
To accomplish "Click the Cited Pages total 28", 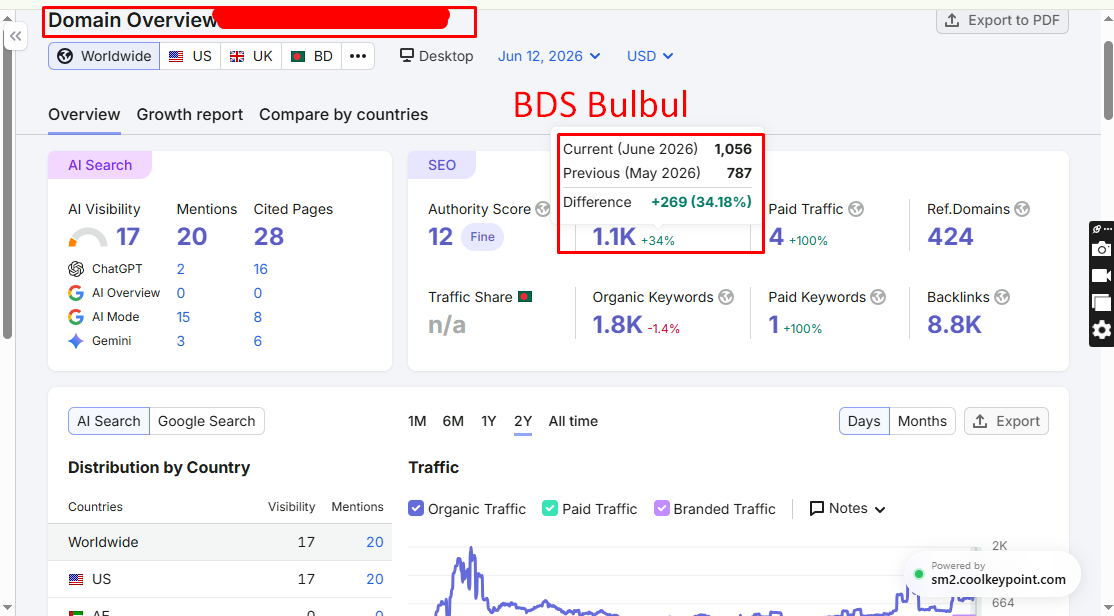I will [269, 237].
